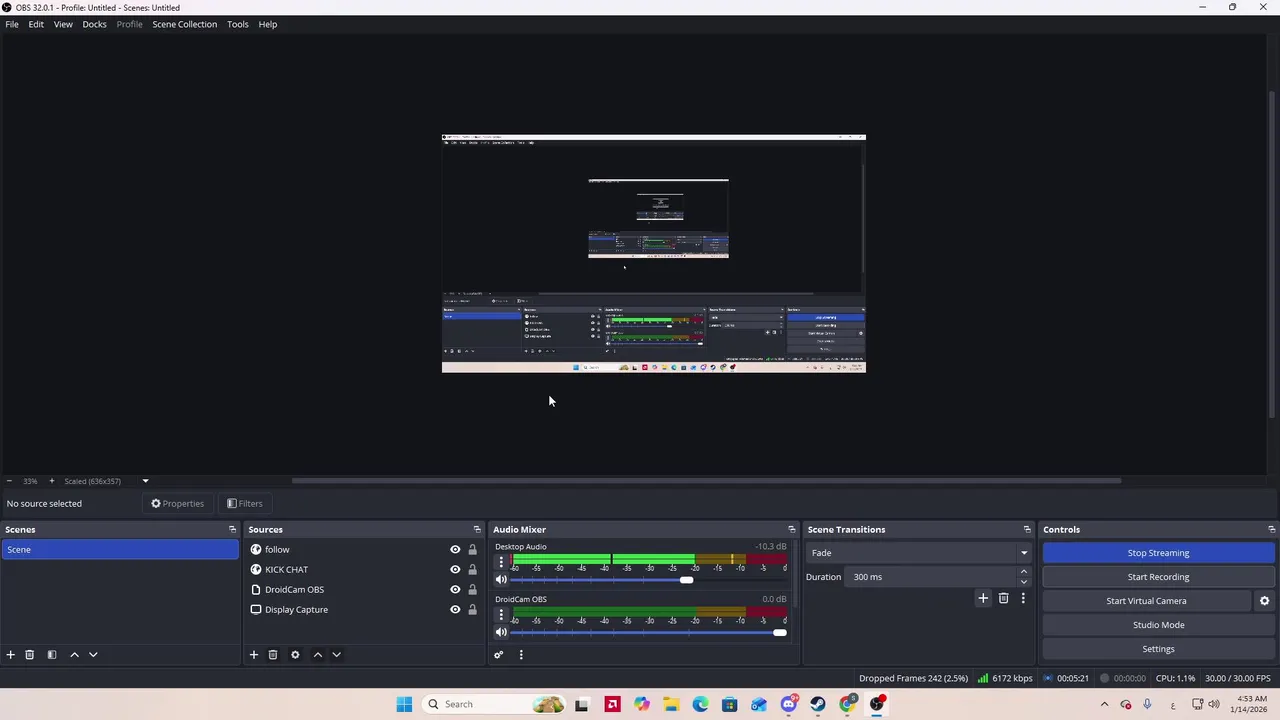Open source properties gear in the Sources toolbar

coord(295,655)
